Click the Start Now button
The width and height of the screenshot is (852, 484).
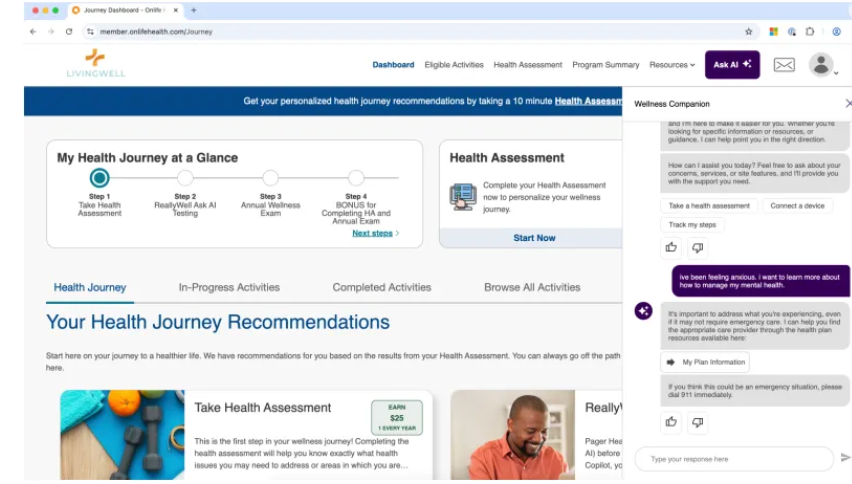coord(534,238)
